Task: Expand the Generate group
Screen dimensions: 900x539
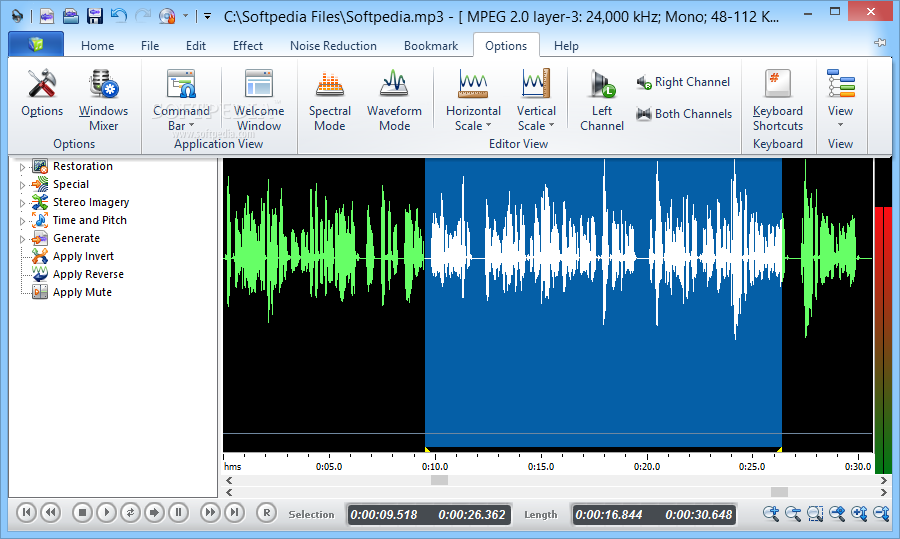Action: (22, 239)
